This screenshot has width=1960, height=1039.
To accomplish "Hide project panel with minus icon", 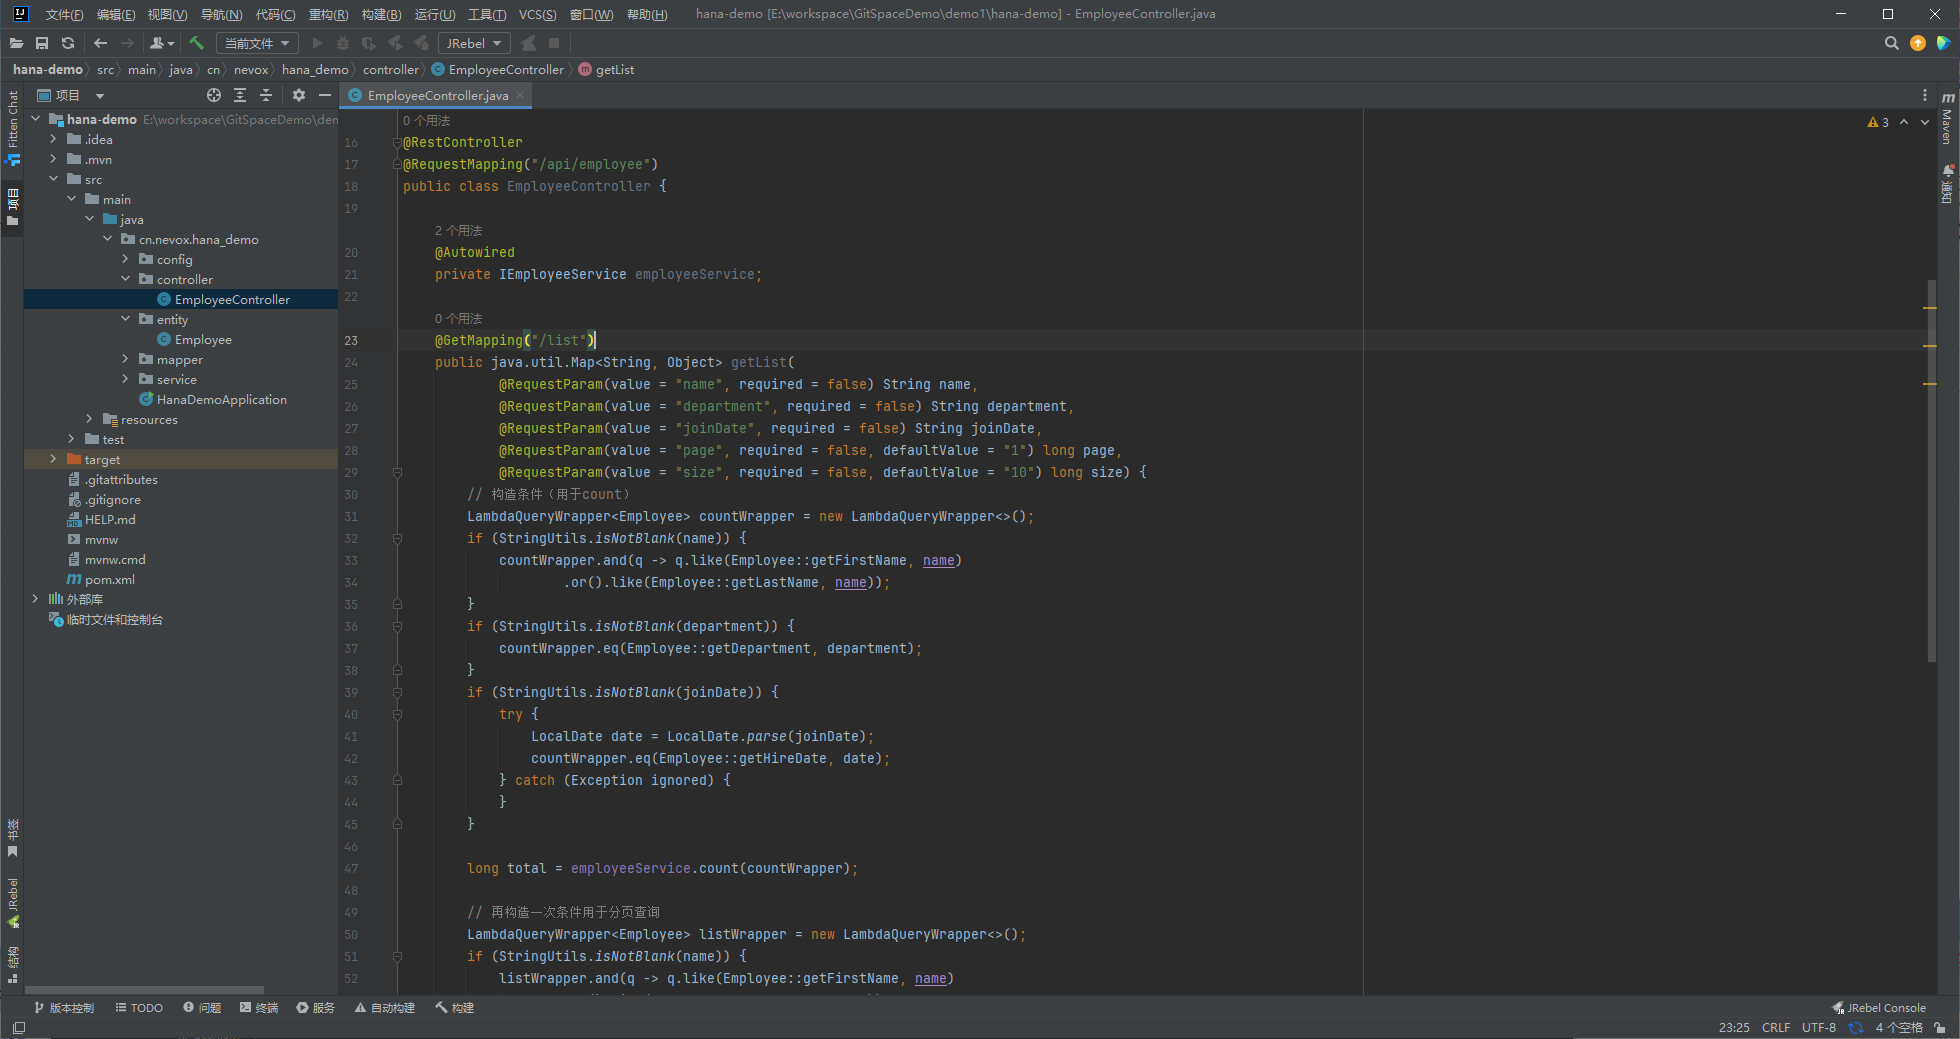I will coord(325,95).
